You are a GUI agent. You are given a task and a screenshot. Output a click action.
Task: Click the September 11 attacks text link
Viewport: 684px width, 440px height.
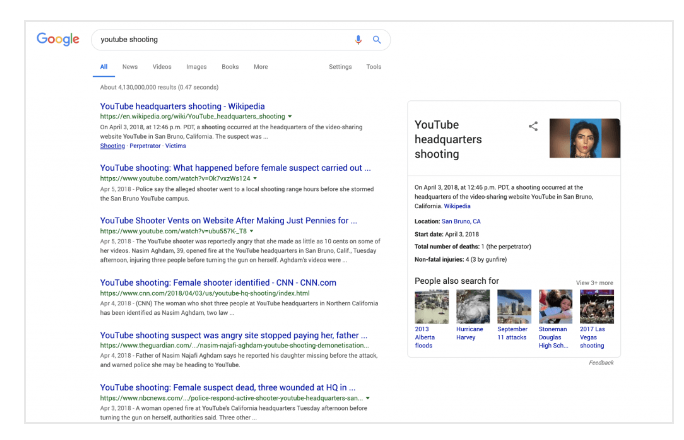(512, 333)
